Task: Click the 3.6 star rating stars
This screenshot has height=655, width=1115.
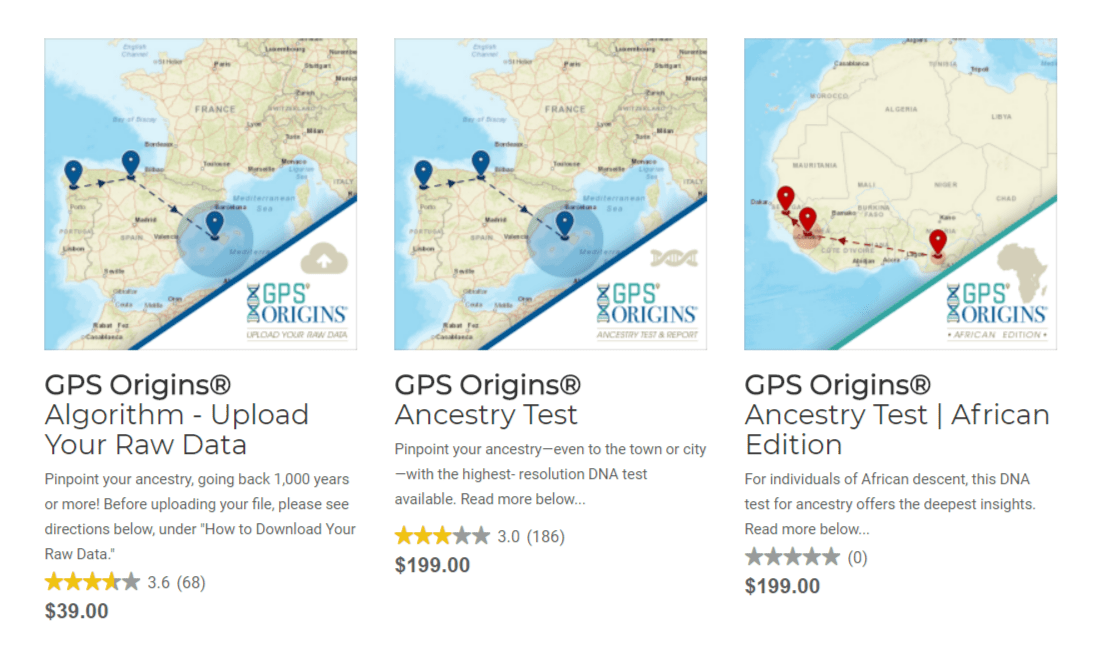Action: 92,582
